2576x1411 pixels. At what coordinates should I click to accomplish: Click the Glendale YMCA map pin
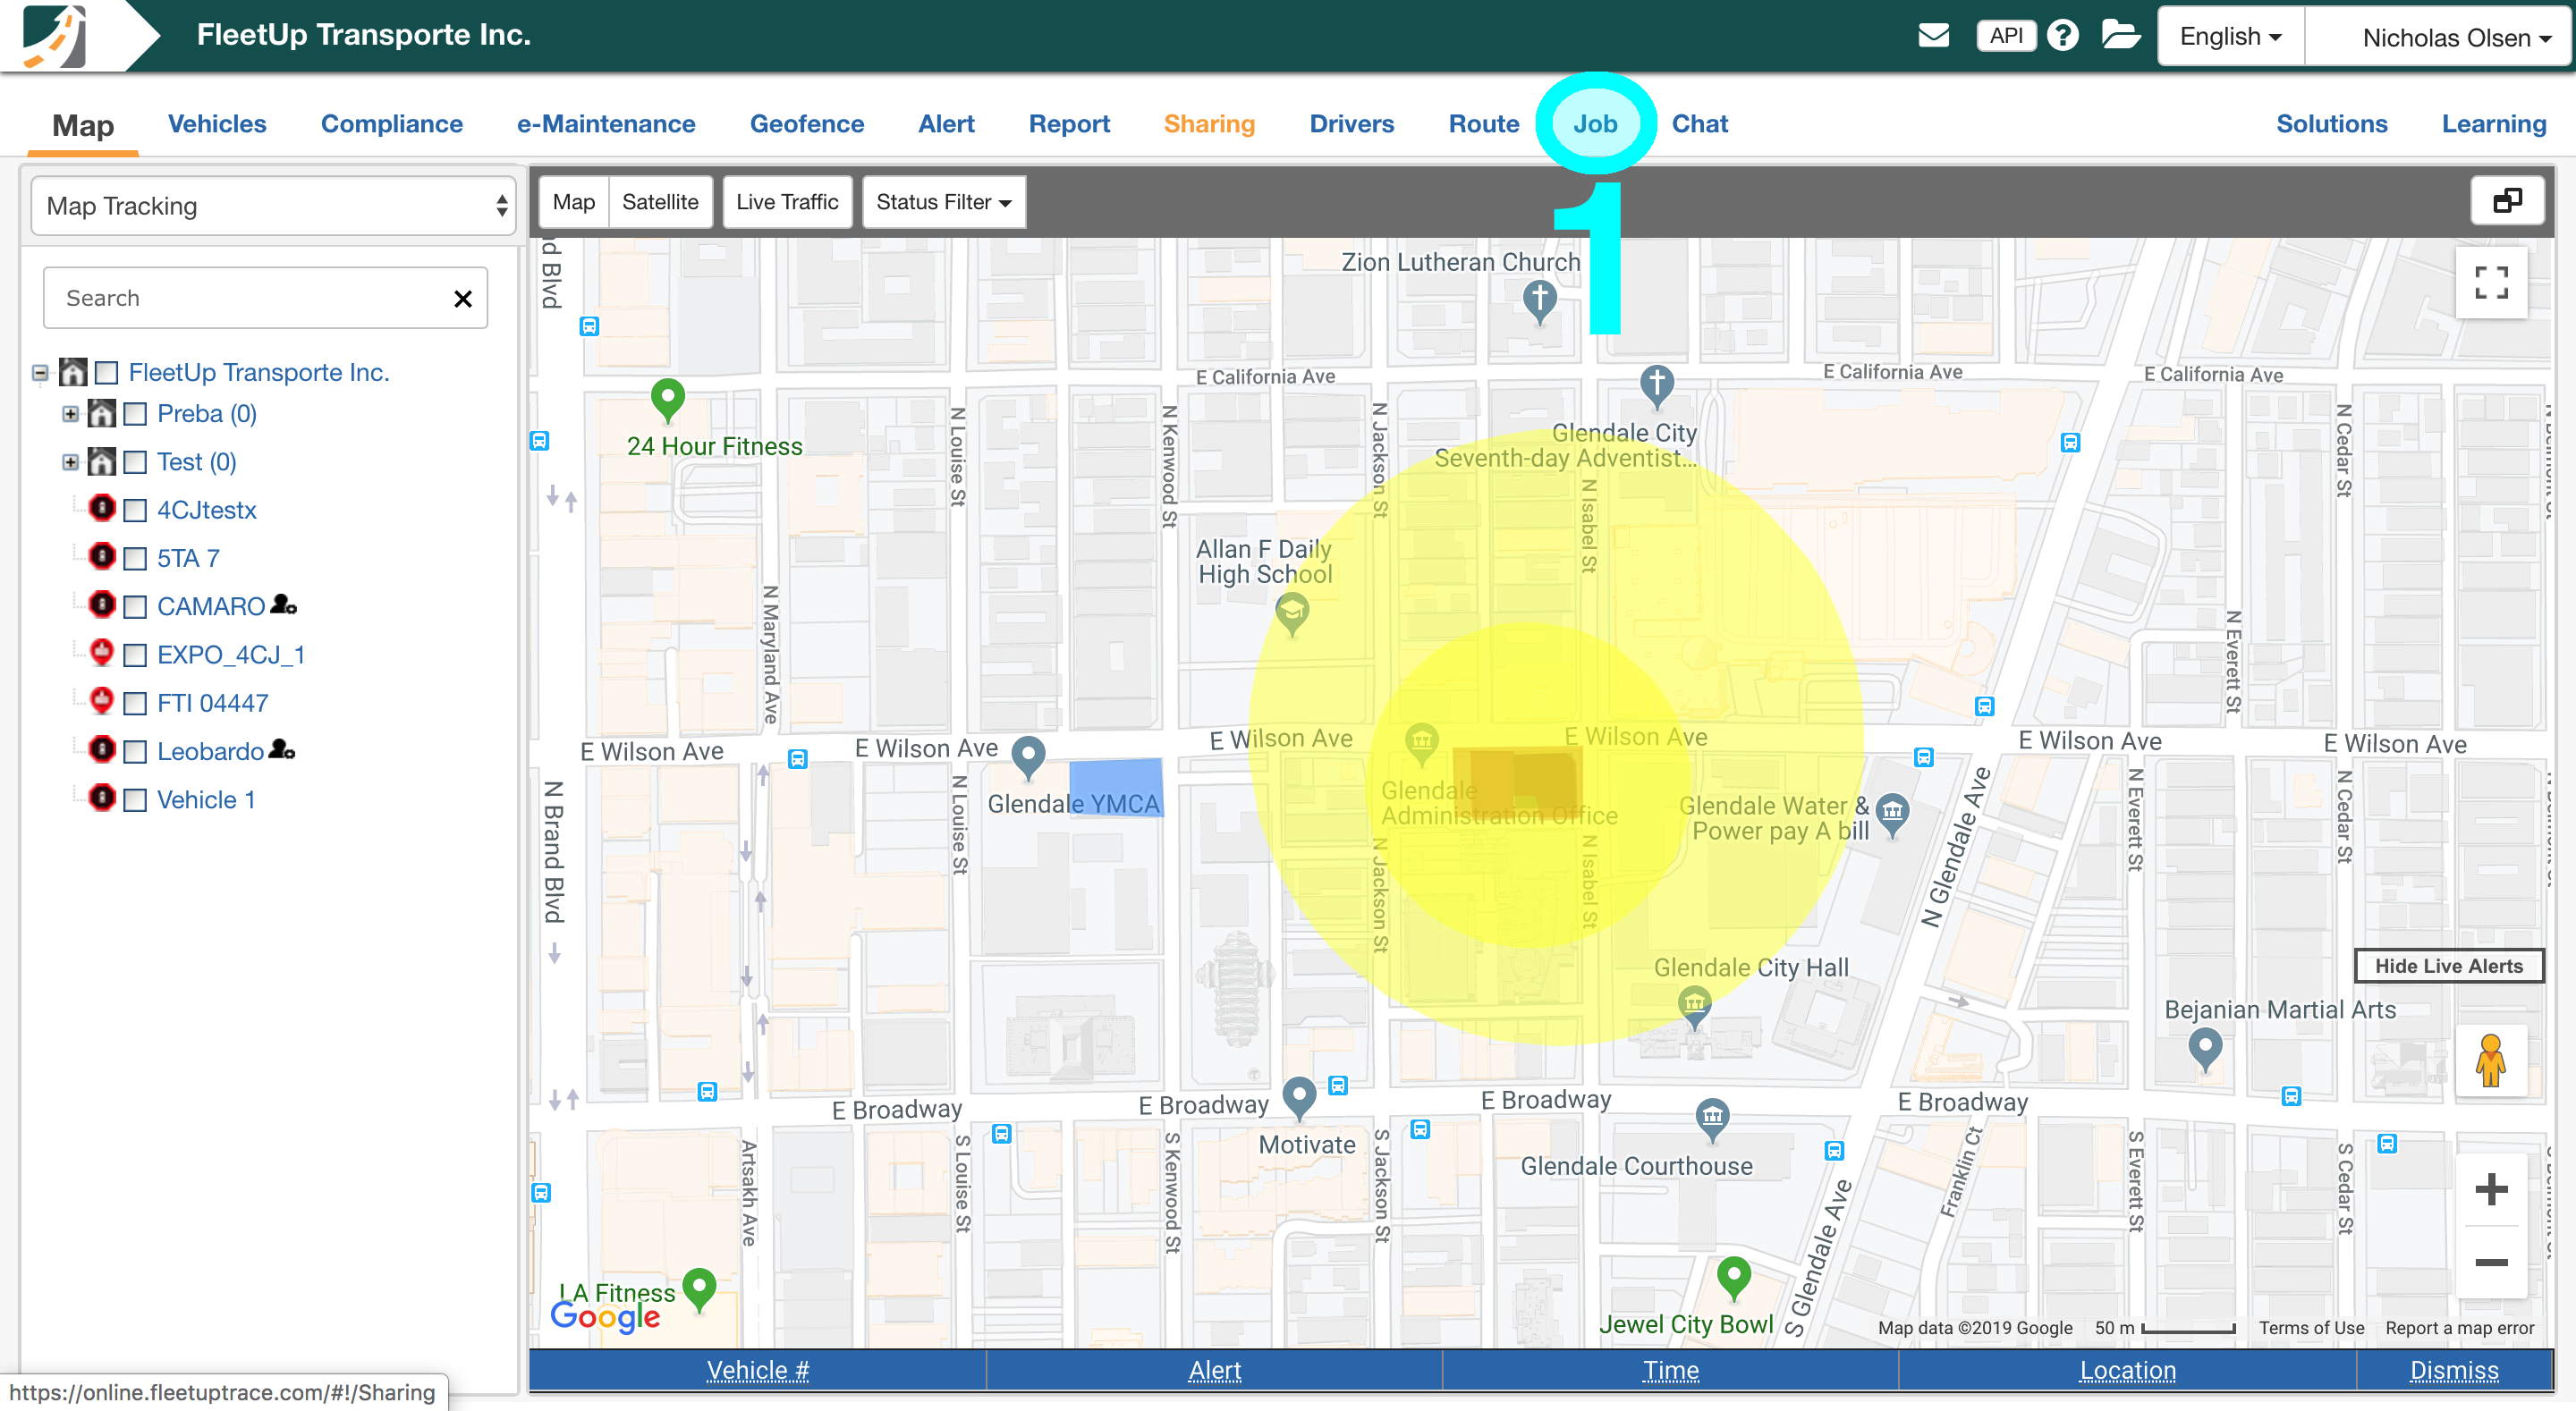(x=1028, y=758)
